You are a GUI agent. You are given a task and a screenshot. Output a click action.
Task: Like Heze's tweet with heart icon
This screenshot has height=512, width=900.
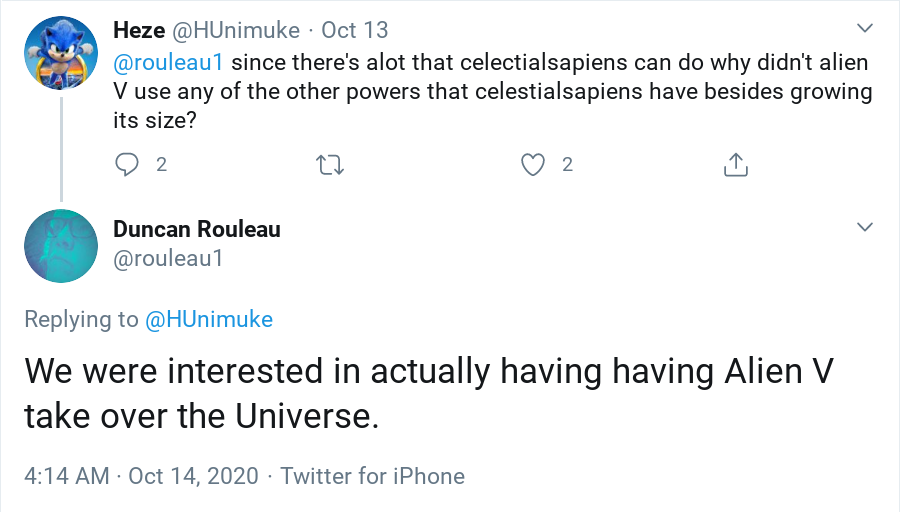click(x=533, y=165)
